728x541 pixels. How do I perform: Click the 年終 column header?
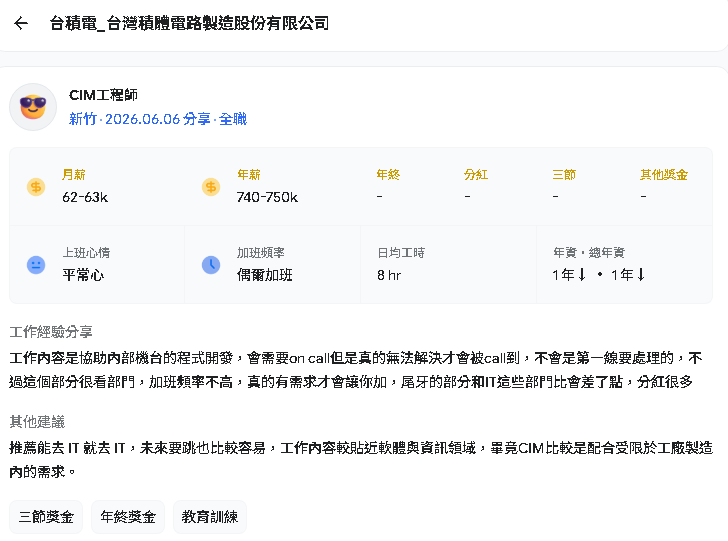[388, 175]
